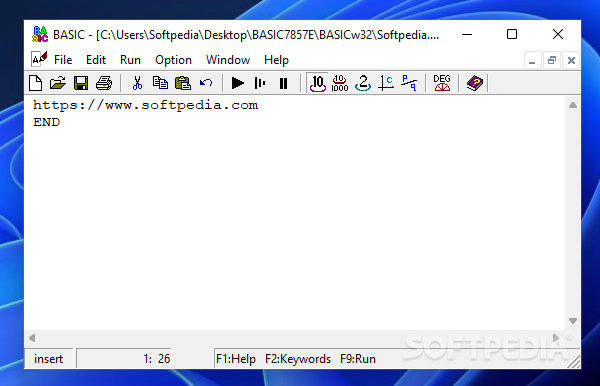Create a new file with the blank page icon

tap(36, 83)
